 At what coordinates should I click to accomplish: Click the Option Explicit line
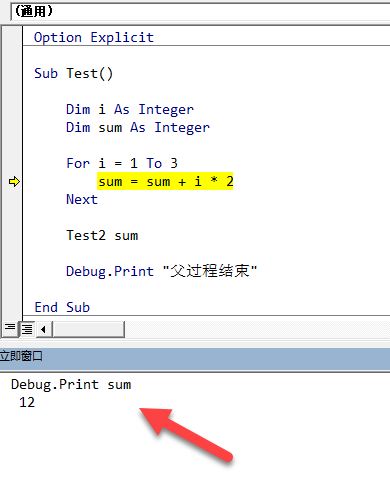point(94,37)
